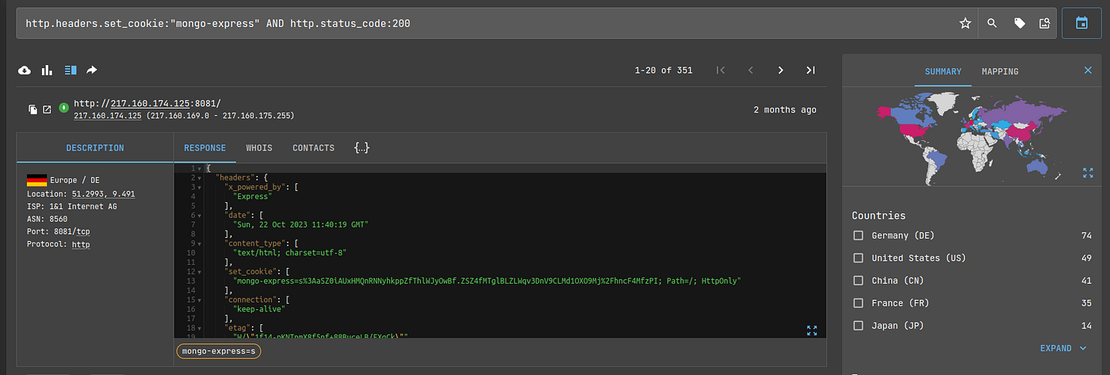Open the http://217.160.174.125:8081/ link
The image size is (1110, 375).
[147, 103]
